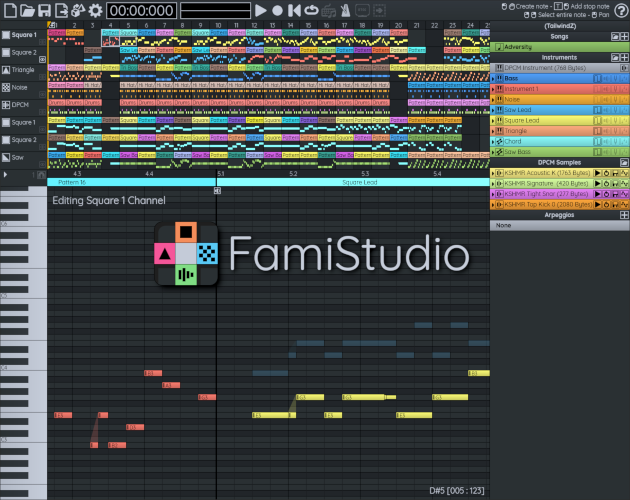630x500 pixels.
Task: Toggle the NTSC/PAL machine icon
Action: click(x=362, y=10)
